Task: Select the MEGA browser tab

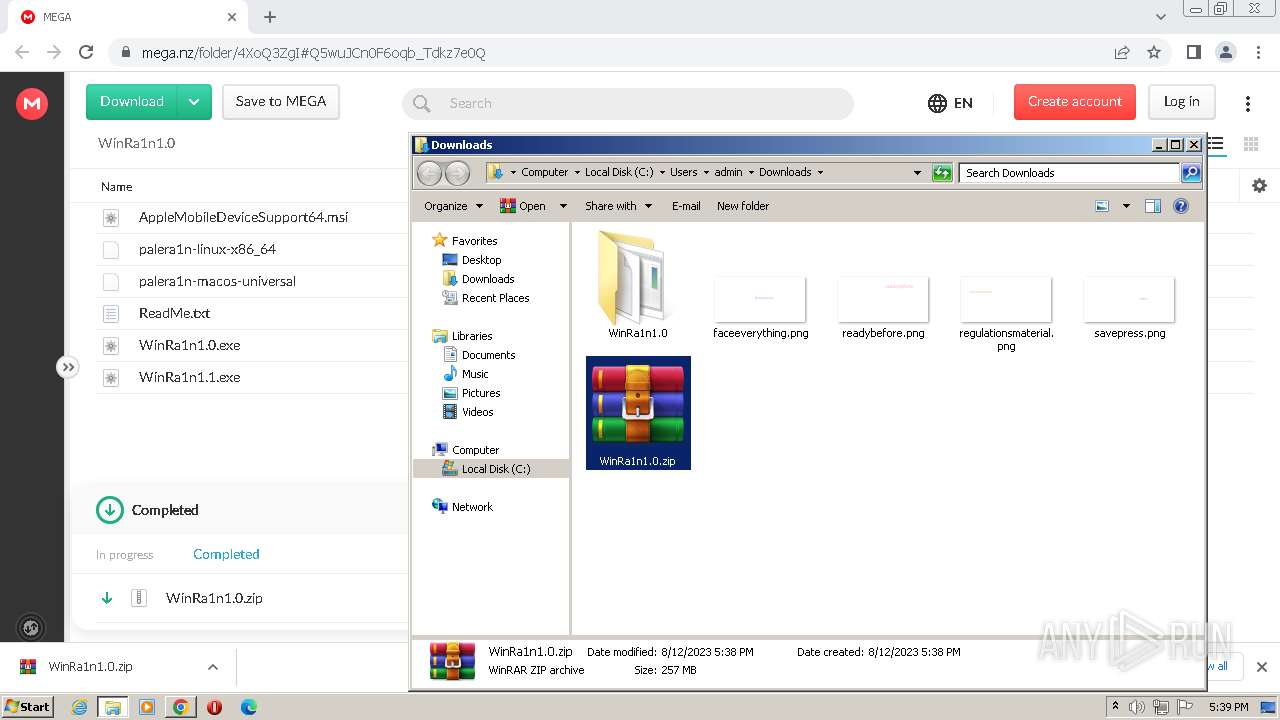Action: (130, 17)
